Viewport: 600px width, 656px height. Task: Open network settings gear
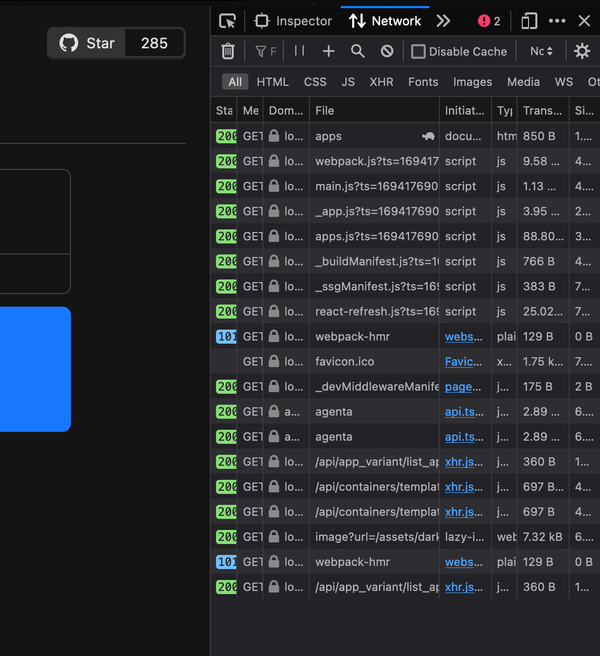pyautogui.click(x=582, y=51)
